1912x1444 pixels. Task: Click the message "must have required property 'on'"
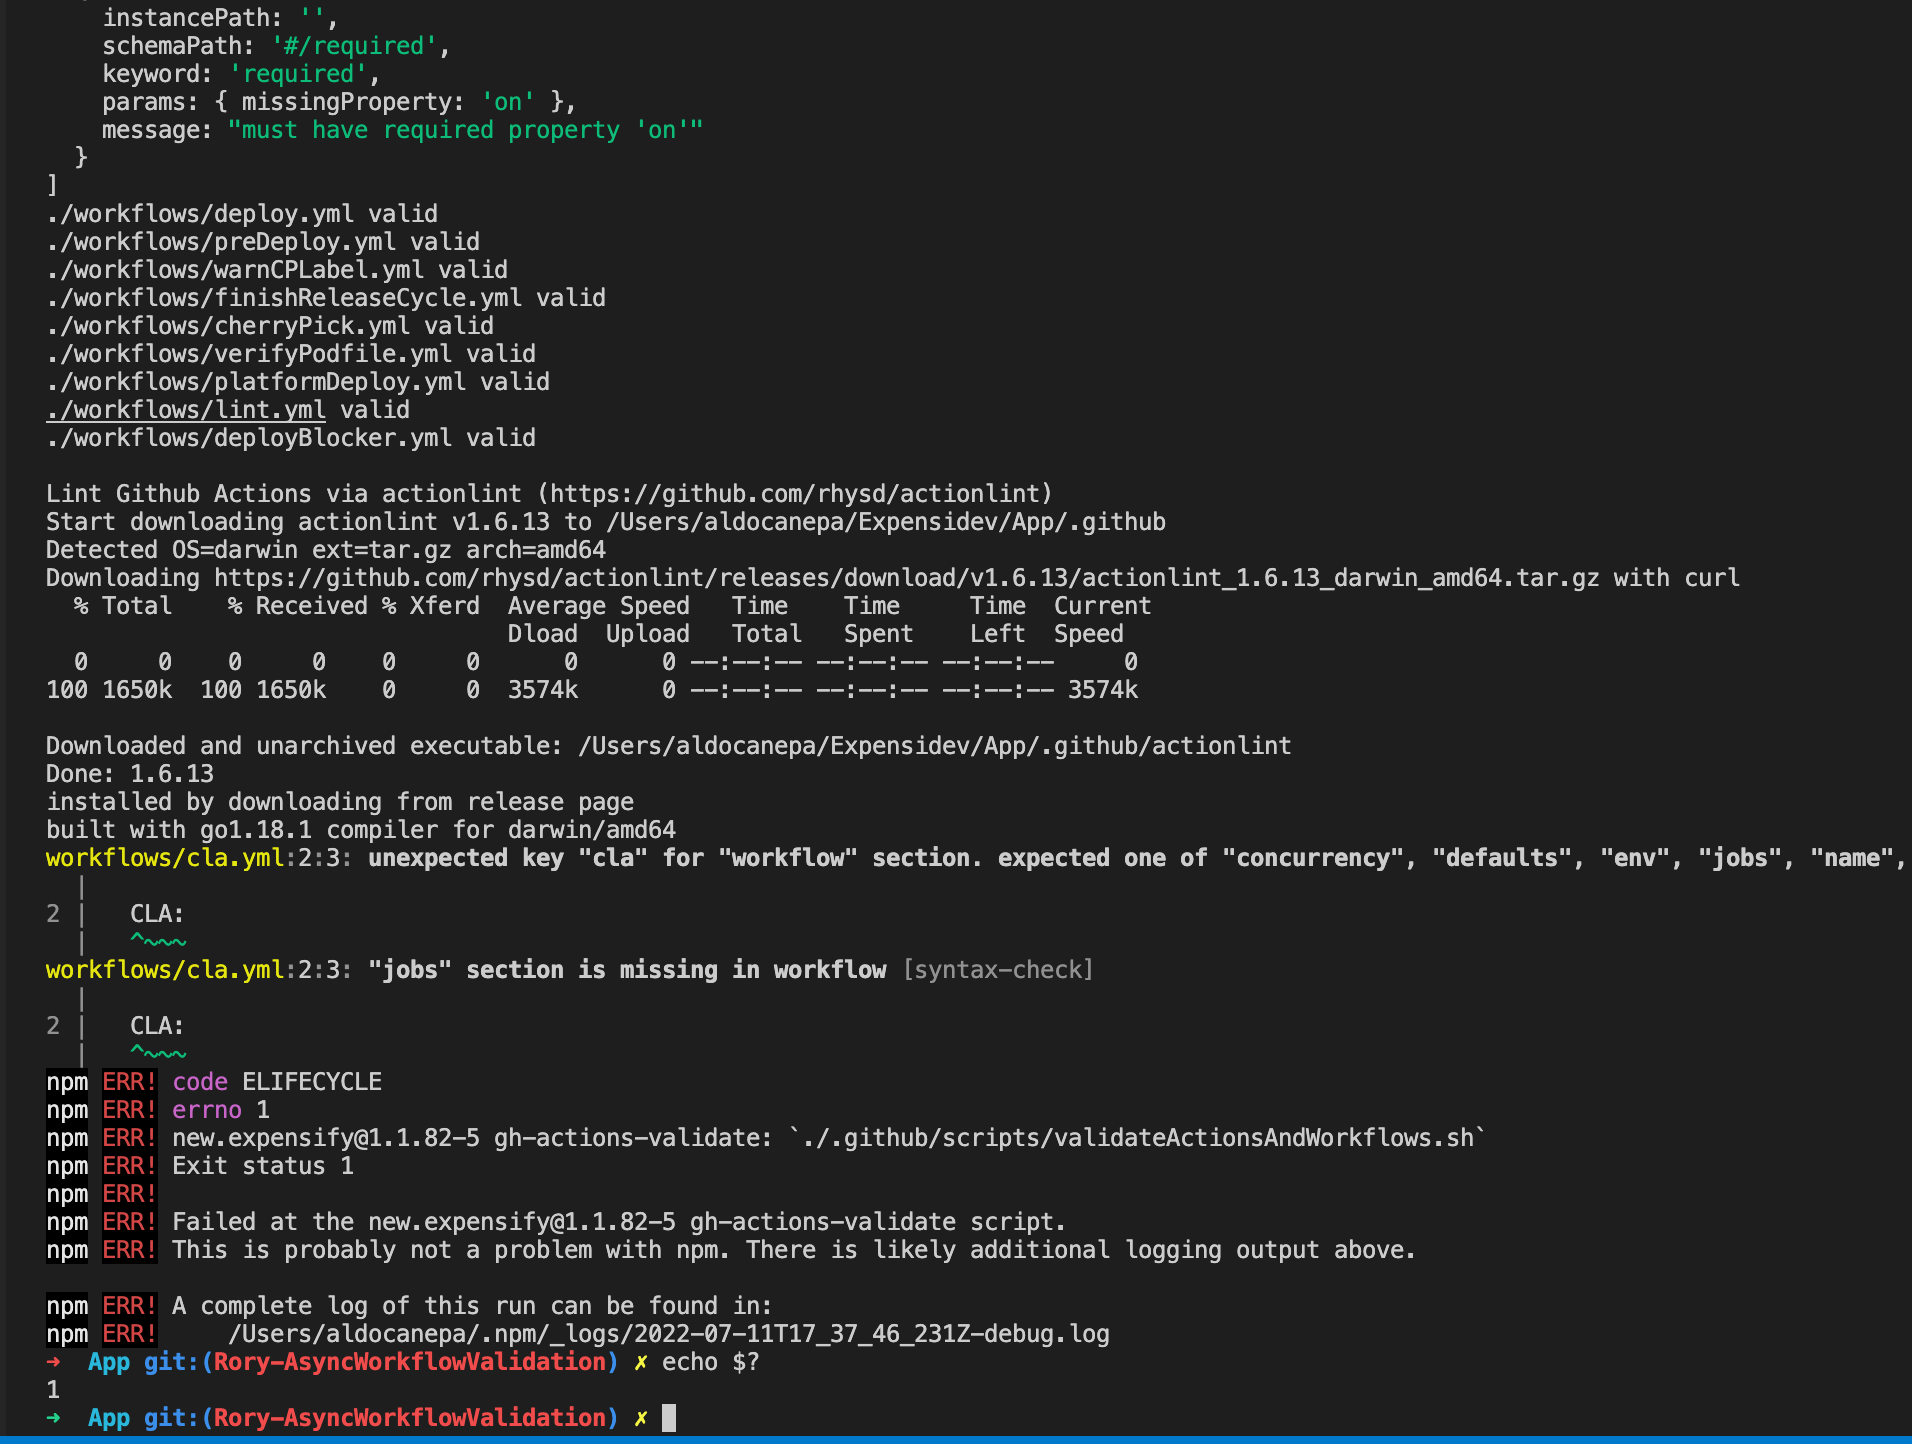click(466, 130)
